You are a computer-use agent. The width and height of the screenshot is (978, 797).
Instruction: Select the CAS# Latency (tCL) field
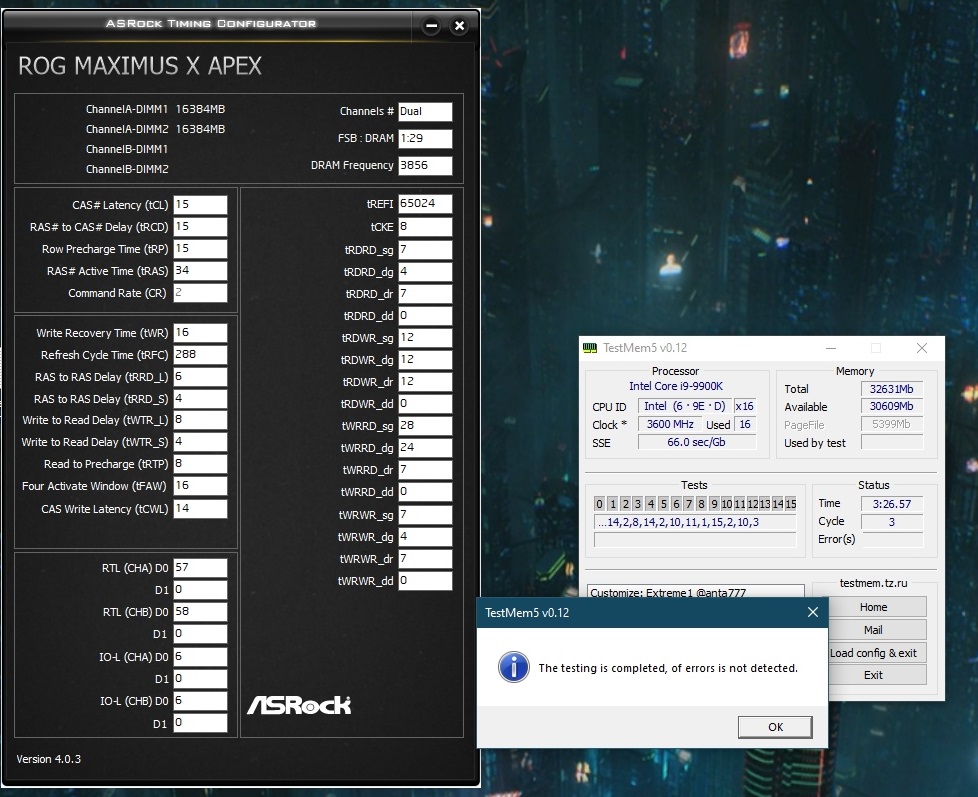(x=200, y=205)
